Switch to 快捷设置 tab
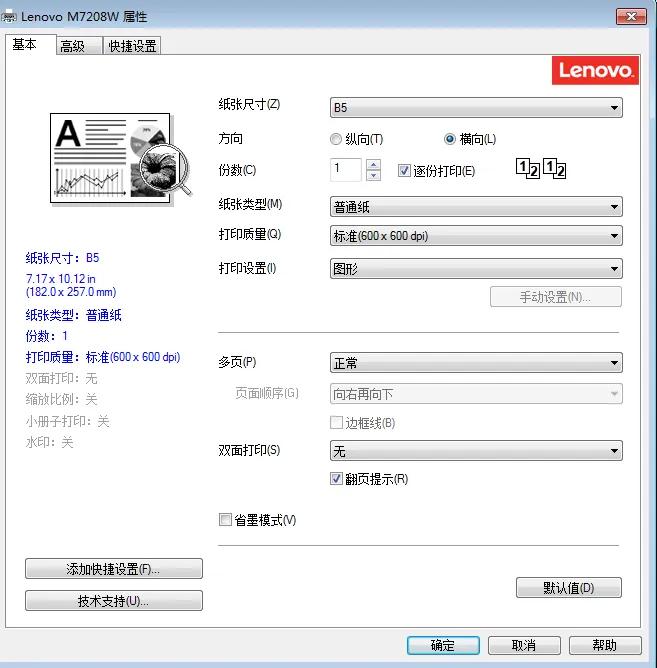Viewport: 657px width, 668px height. 132,46
